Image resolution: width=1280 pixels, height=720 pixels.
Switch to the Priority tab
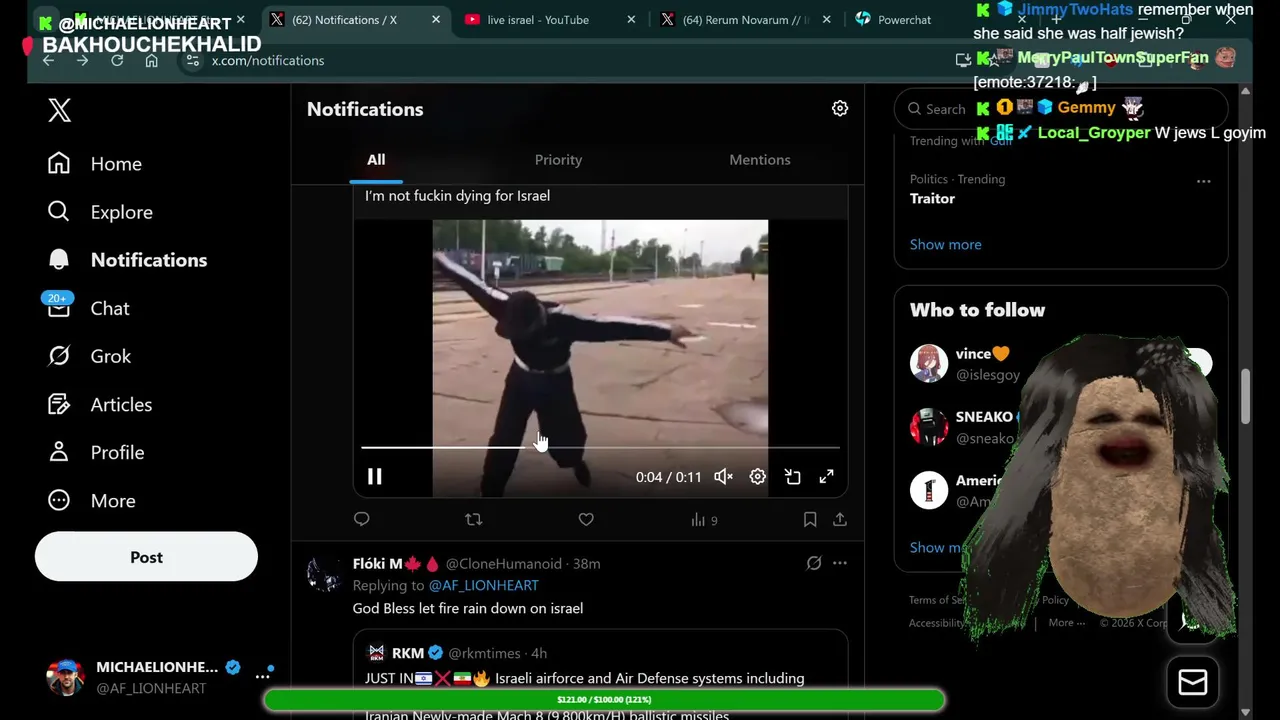tap(558, 160)
